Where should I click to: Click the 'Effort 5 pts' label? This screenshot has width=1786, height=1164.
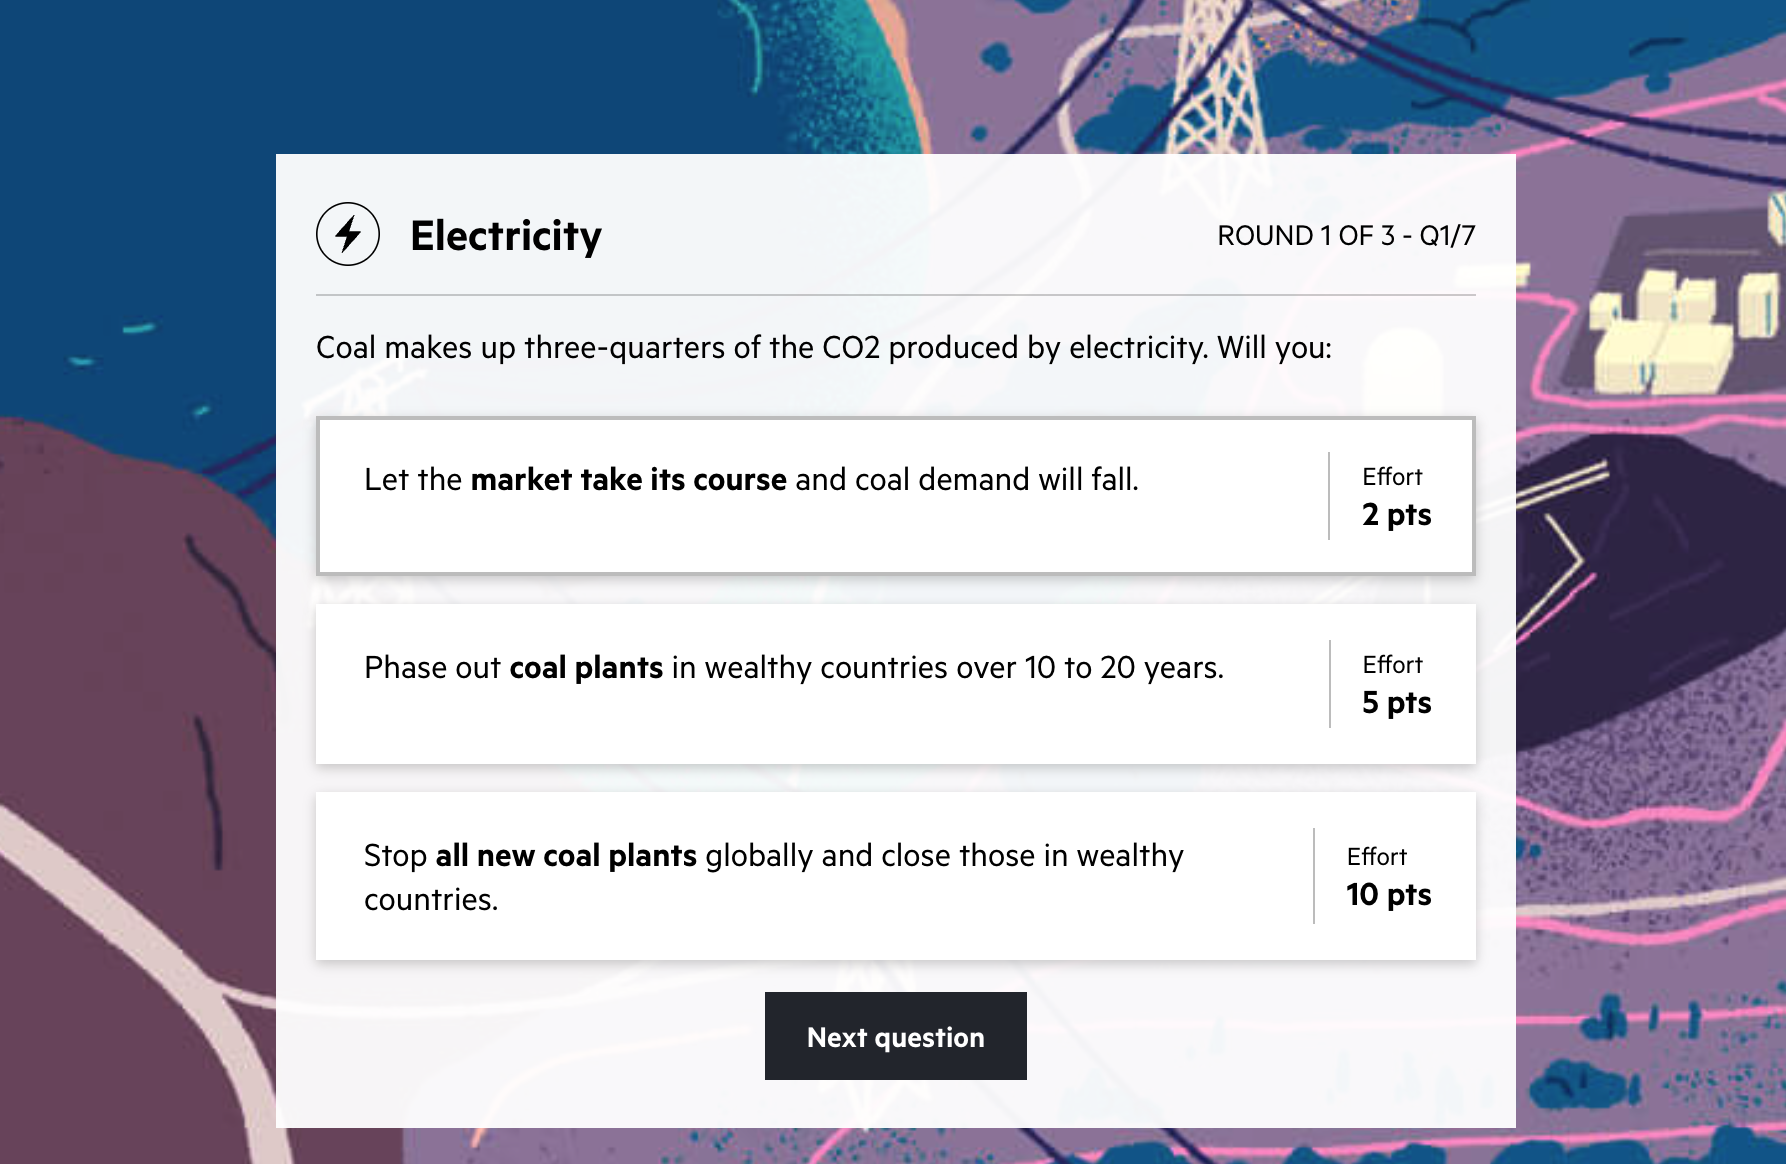[1396, 685]
